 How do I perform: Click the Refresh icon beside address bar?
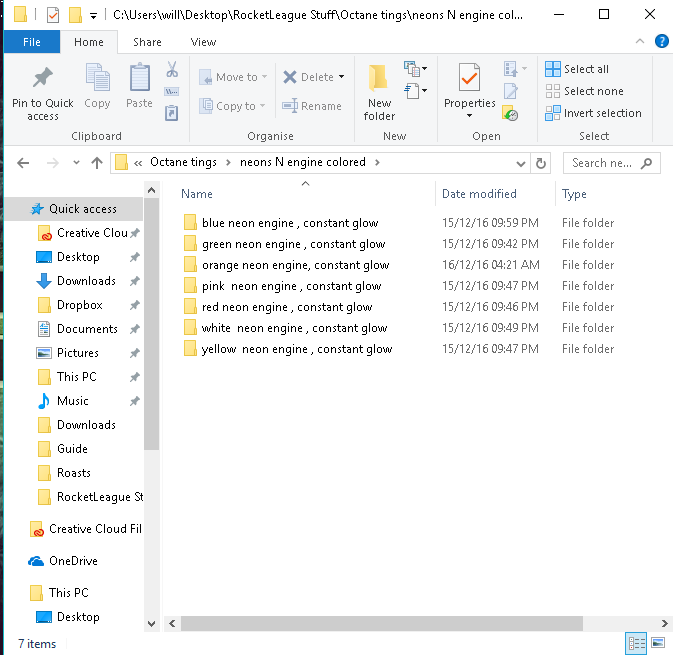pos(541,163)
